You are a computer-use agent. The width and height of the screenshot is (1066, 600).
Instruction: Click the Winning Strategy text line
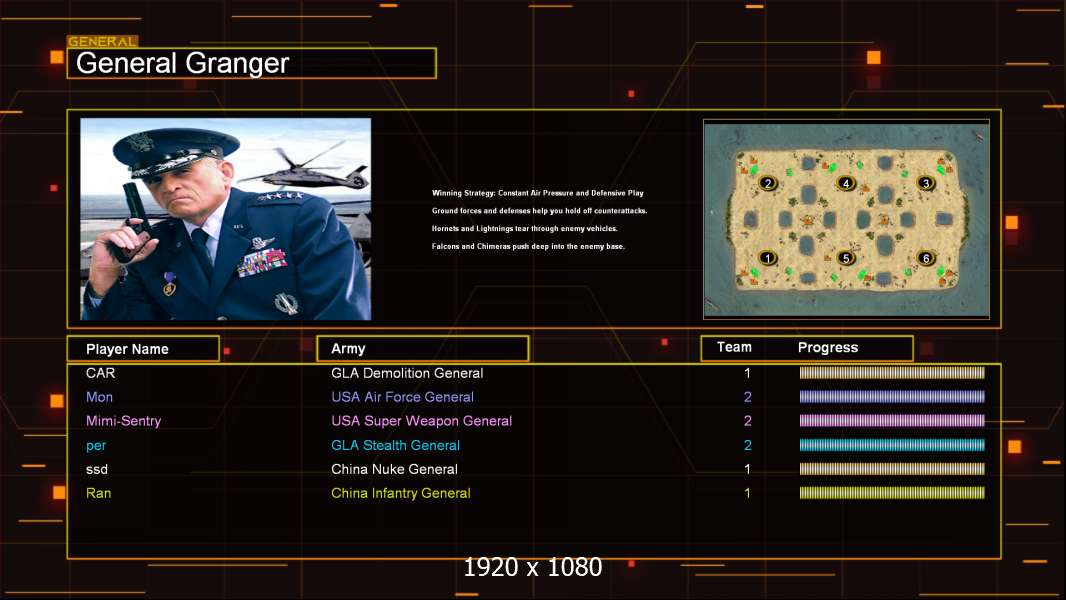[x=538, y=193]
